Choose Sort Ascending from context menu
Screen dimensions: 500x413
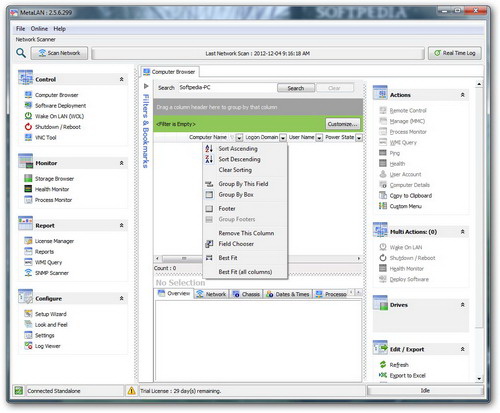(245, 149)
